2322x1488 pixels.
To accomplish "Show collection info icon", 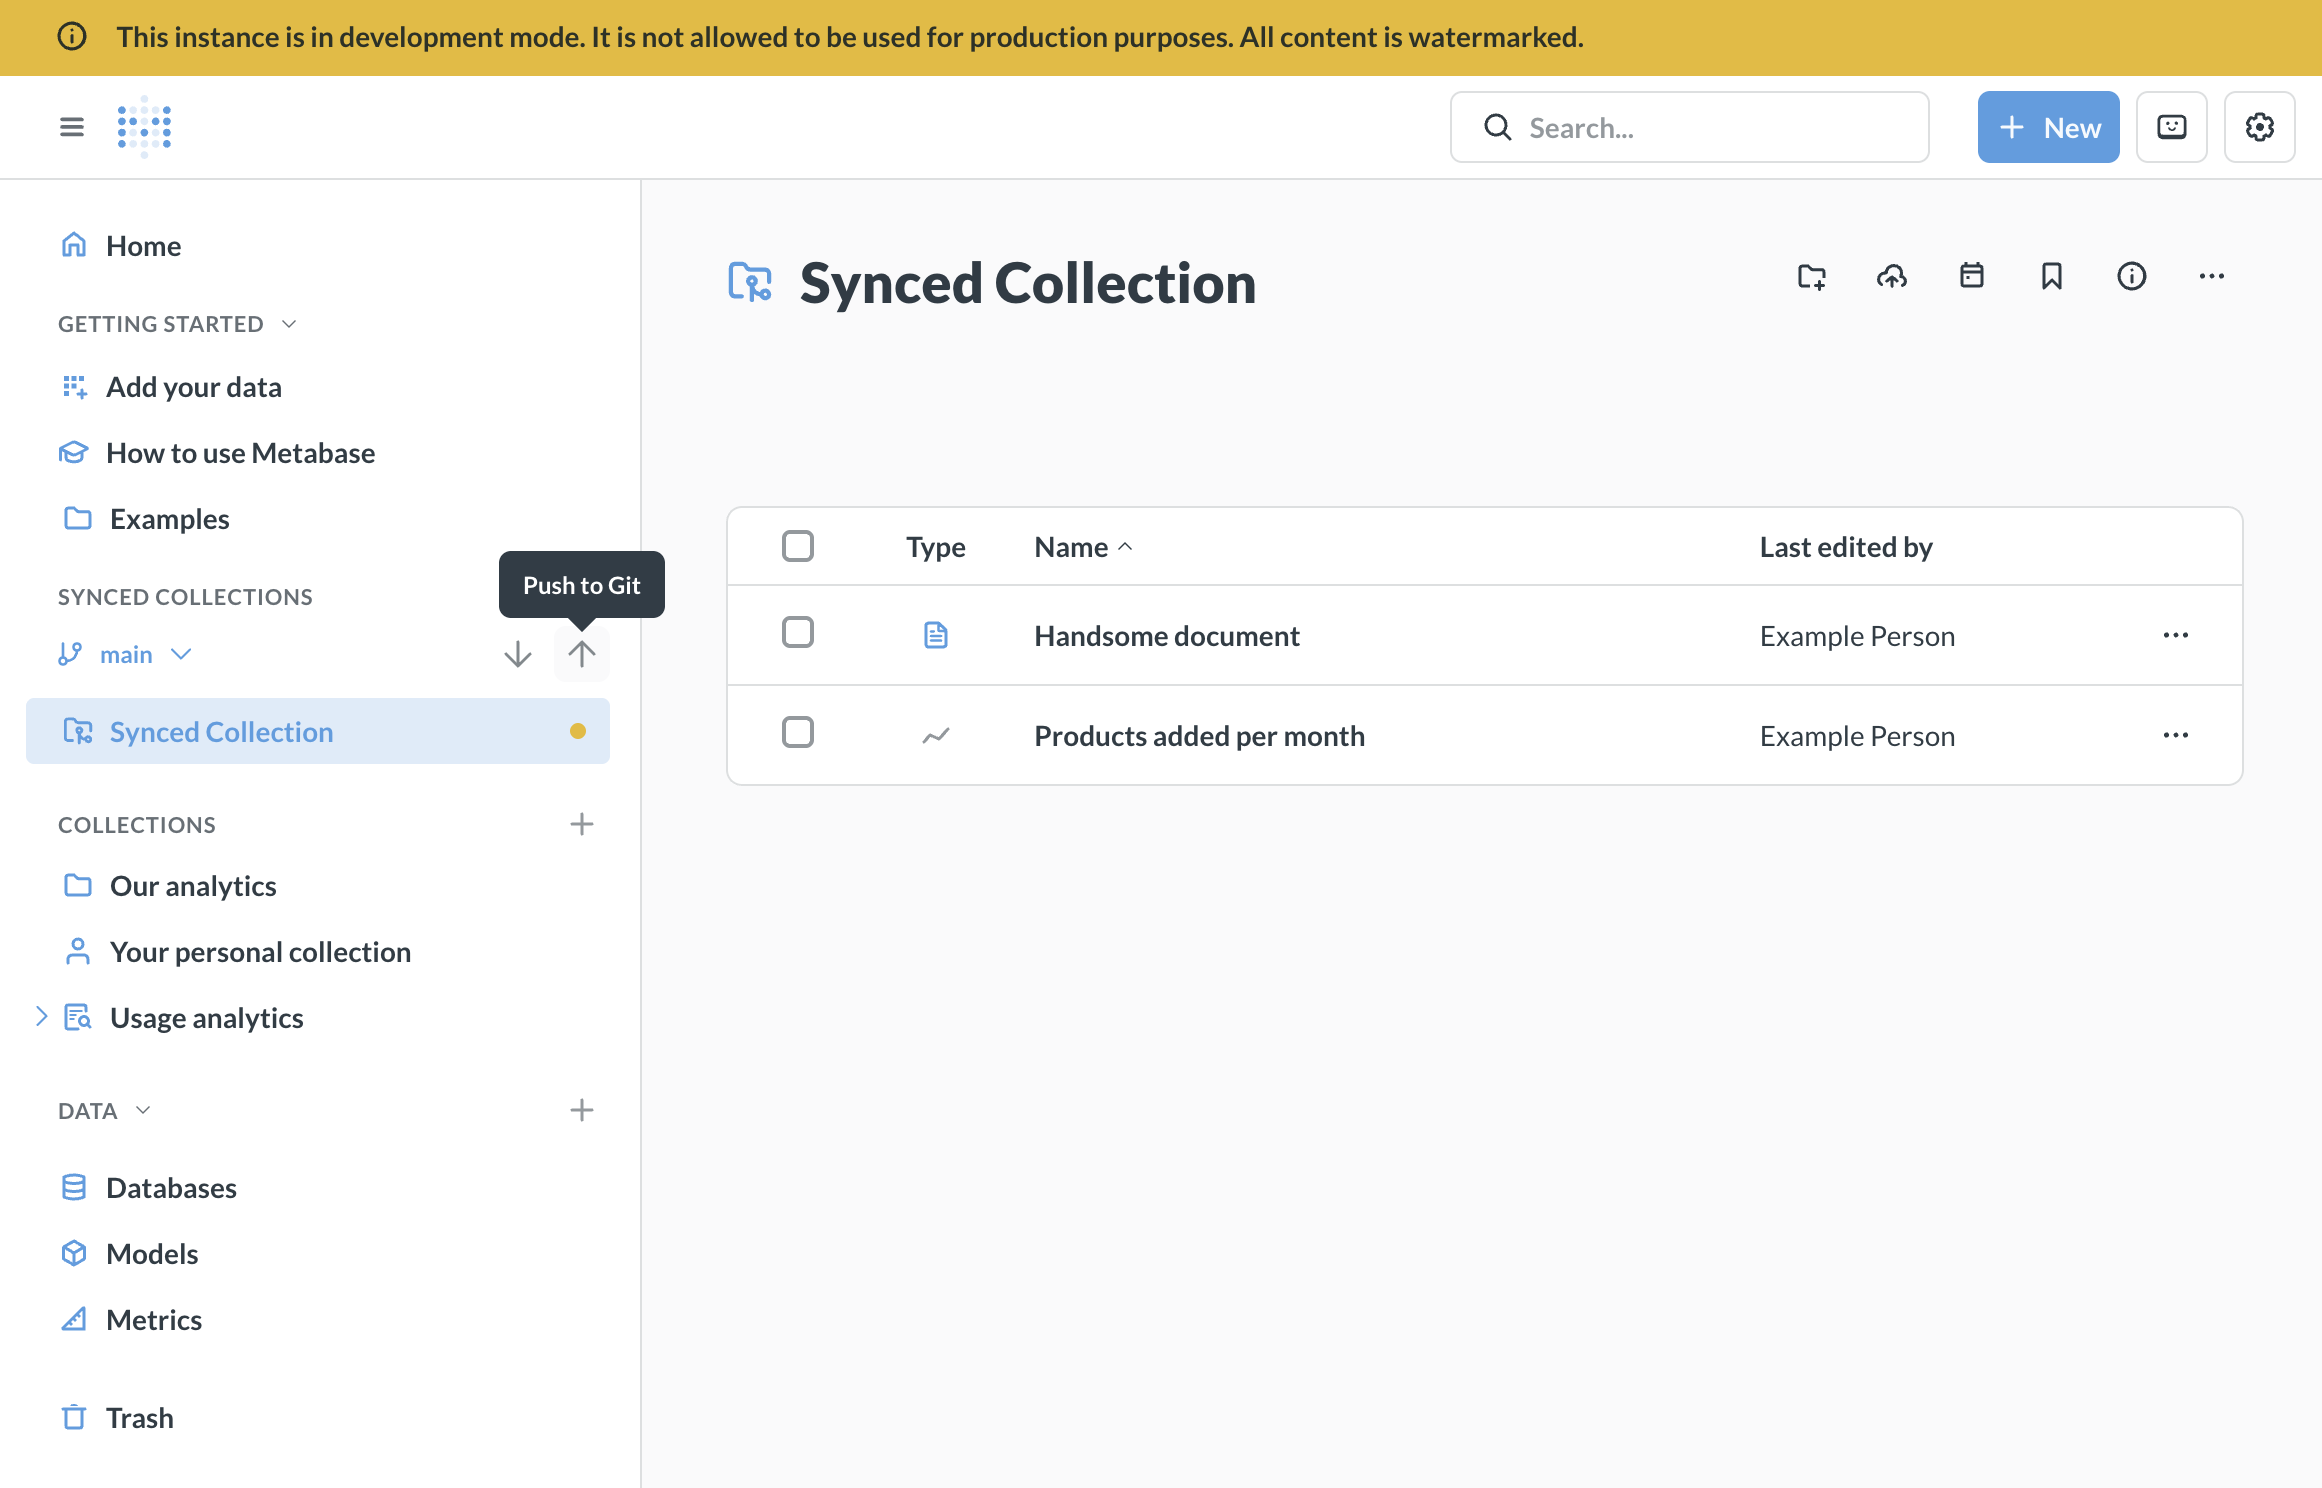I will coord(2131,277).
